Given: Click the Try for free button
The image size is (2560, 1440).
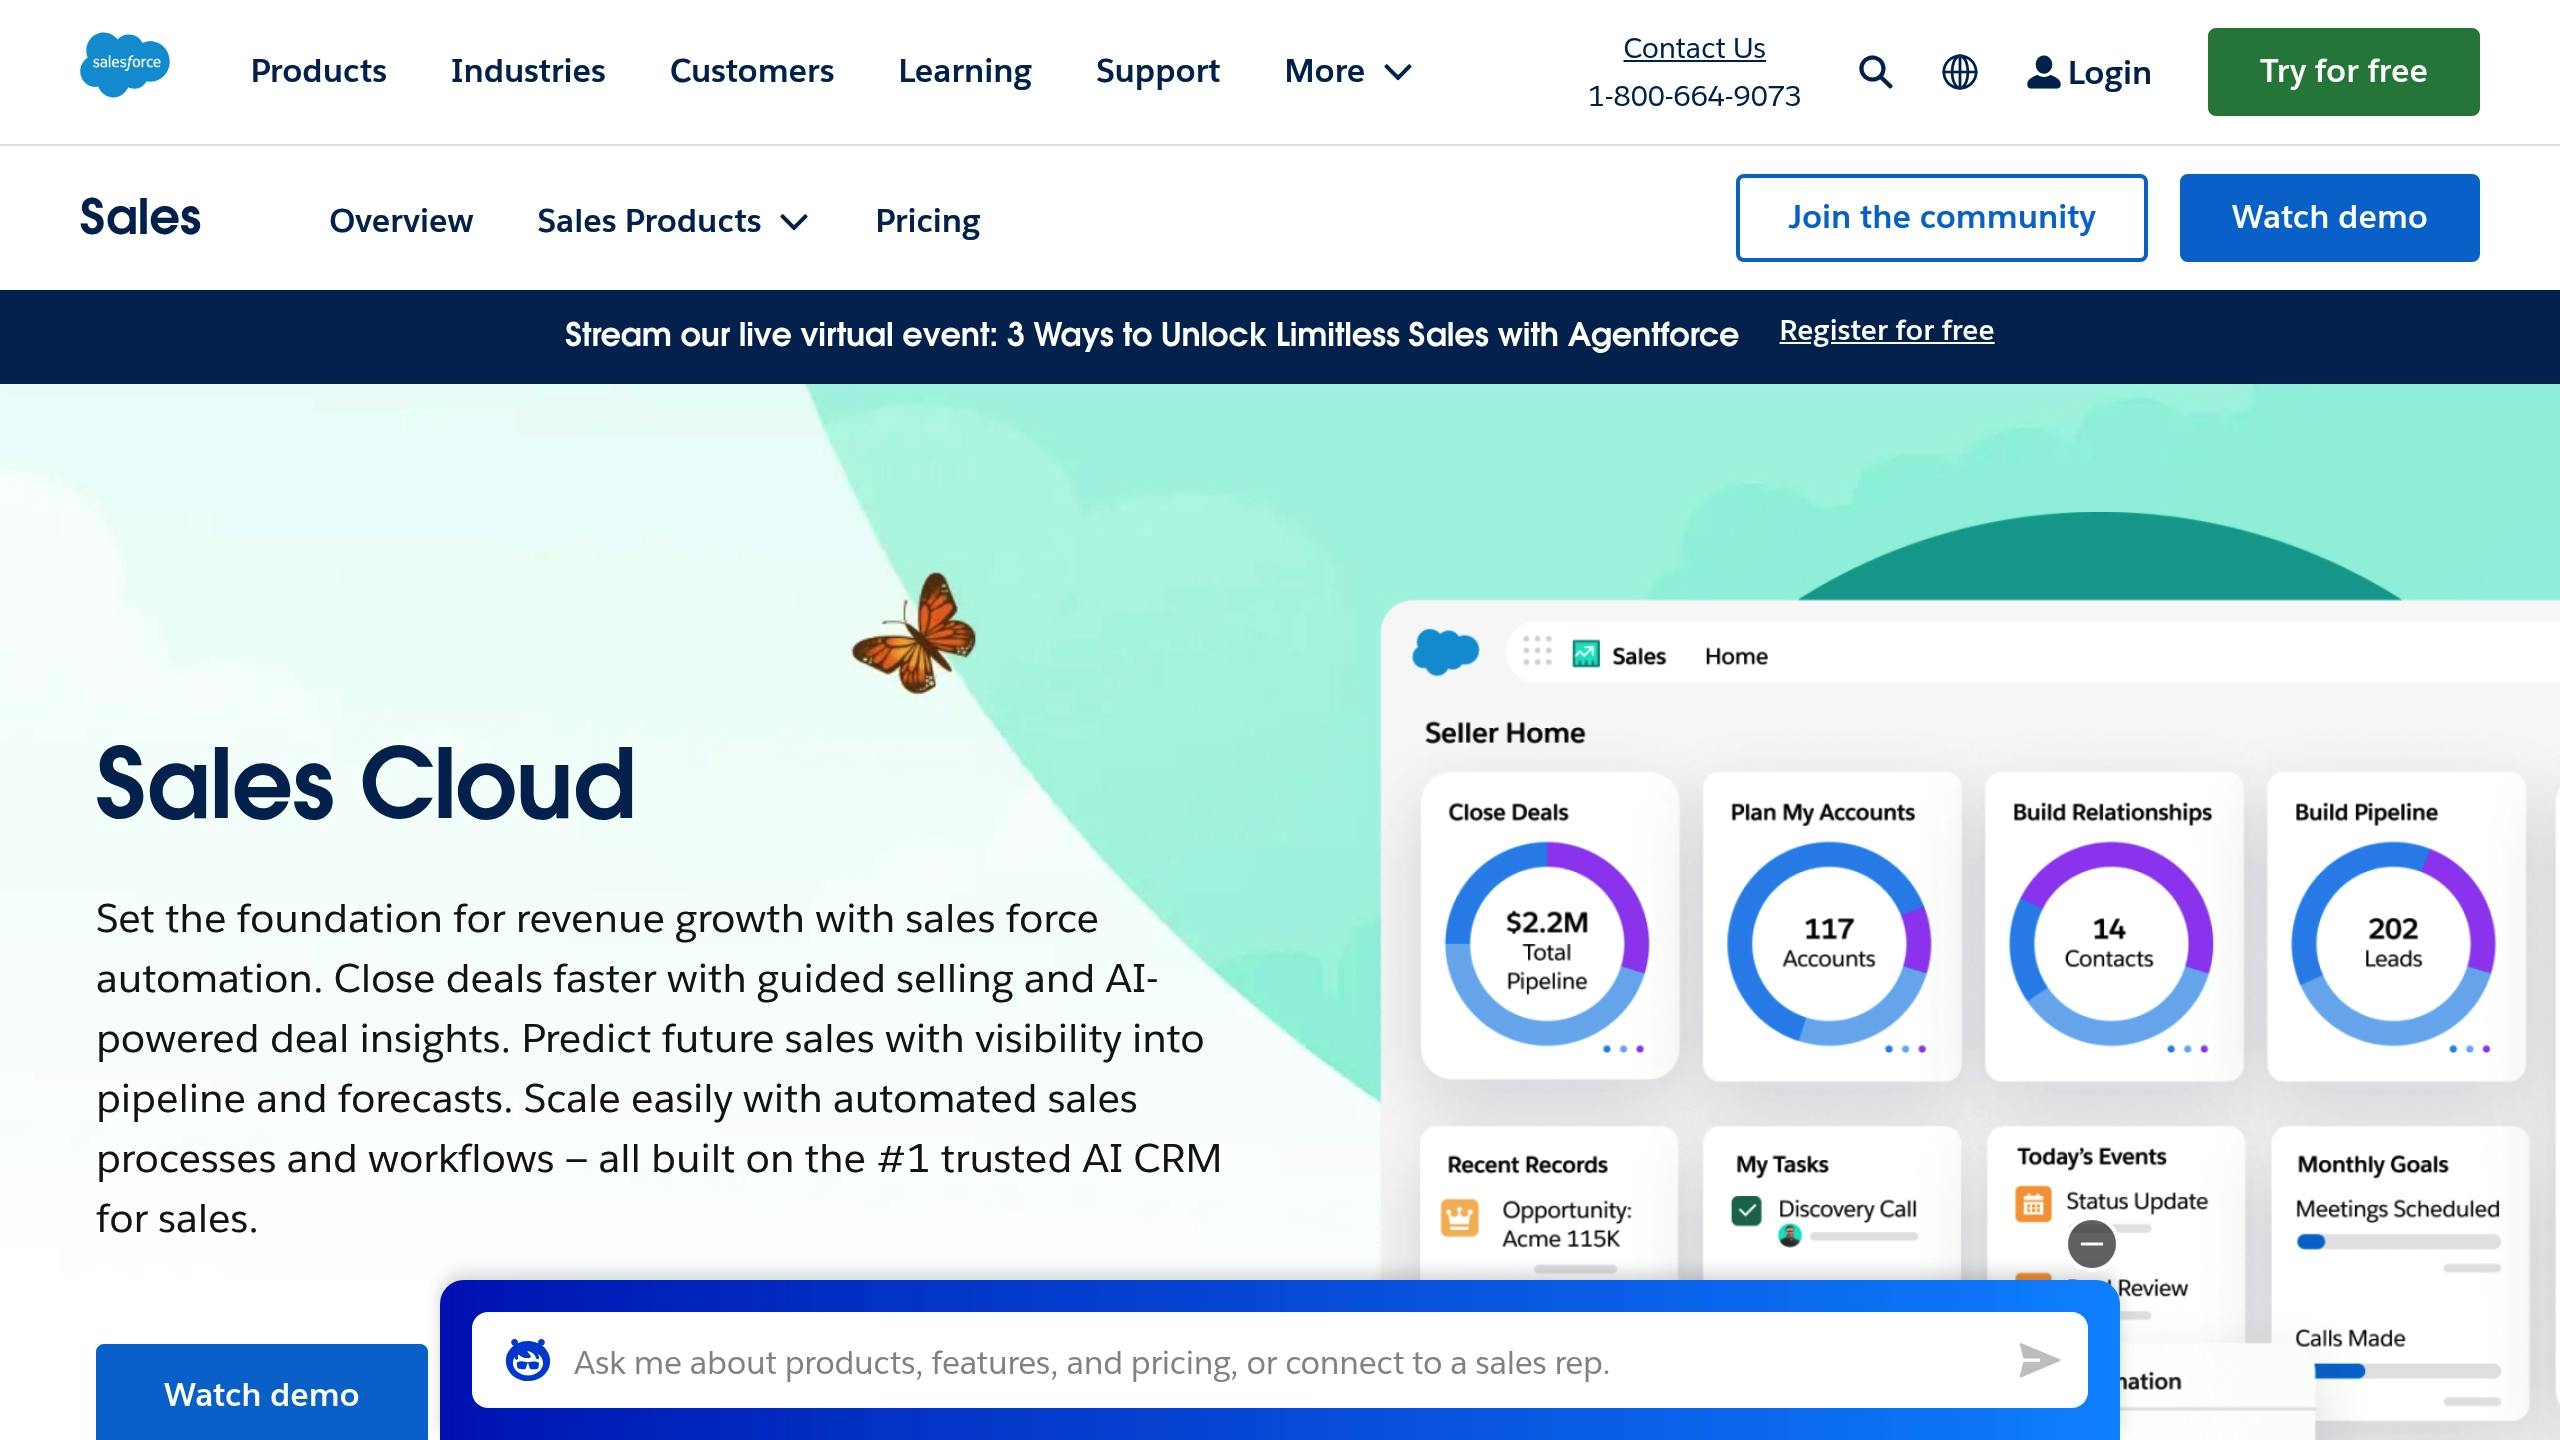Looking at the screenshot, I should (x=2343, y=72).
